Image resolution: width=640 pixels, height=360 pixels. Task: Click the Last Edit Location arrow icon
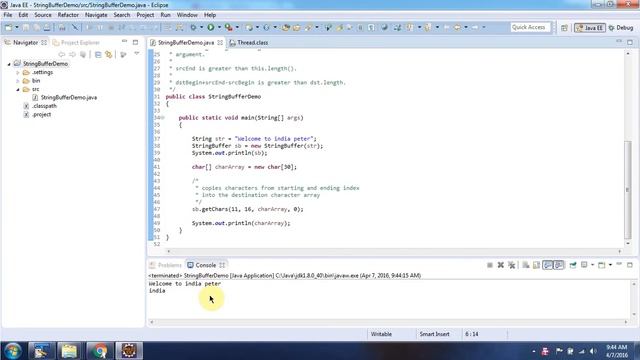(x=446, y=27)
